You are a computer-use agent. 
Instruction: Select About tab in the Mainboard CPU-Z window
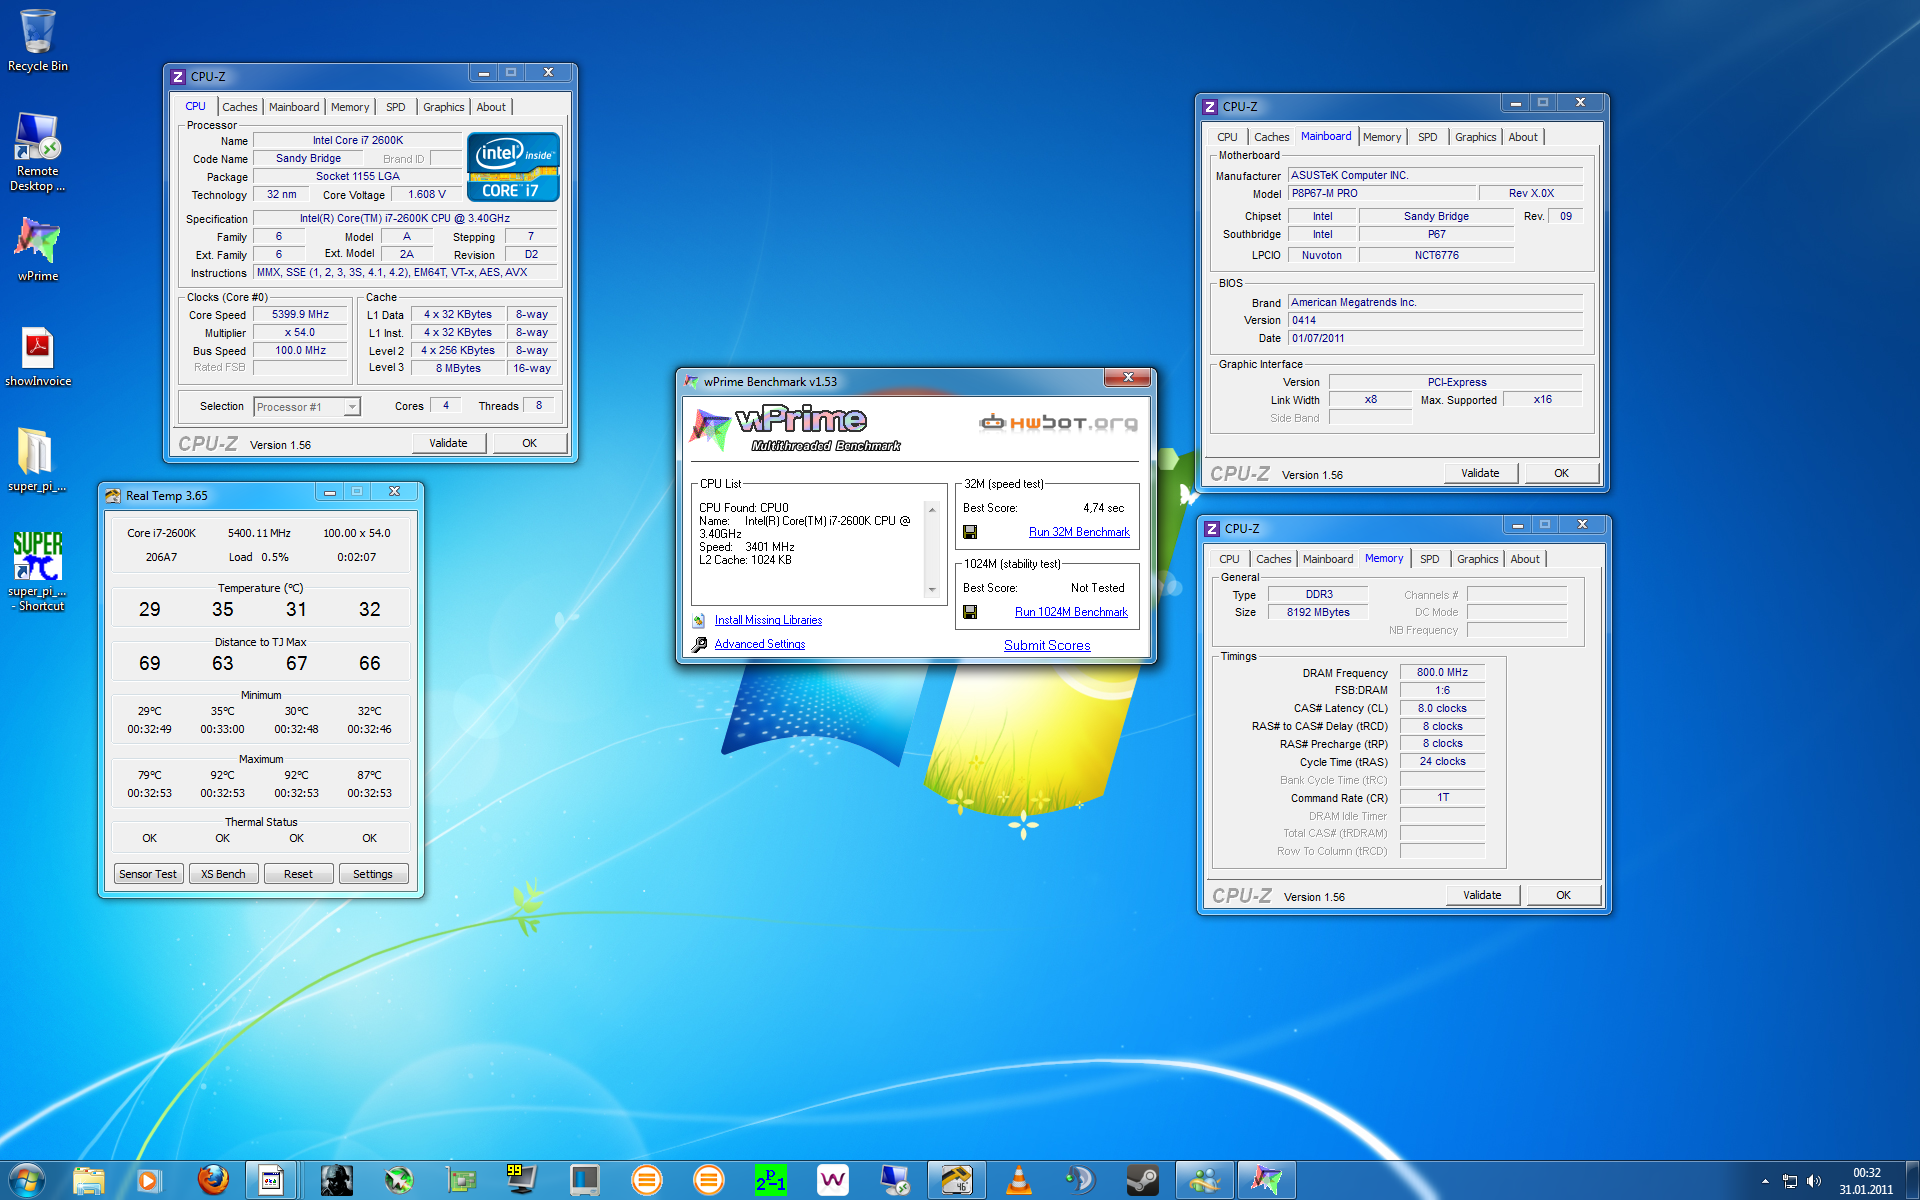[x=1523, y=137]
